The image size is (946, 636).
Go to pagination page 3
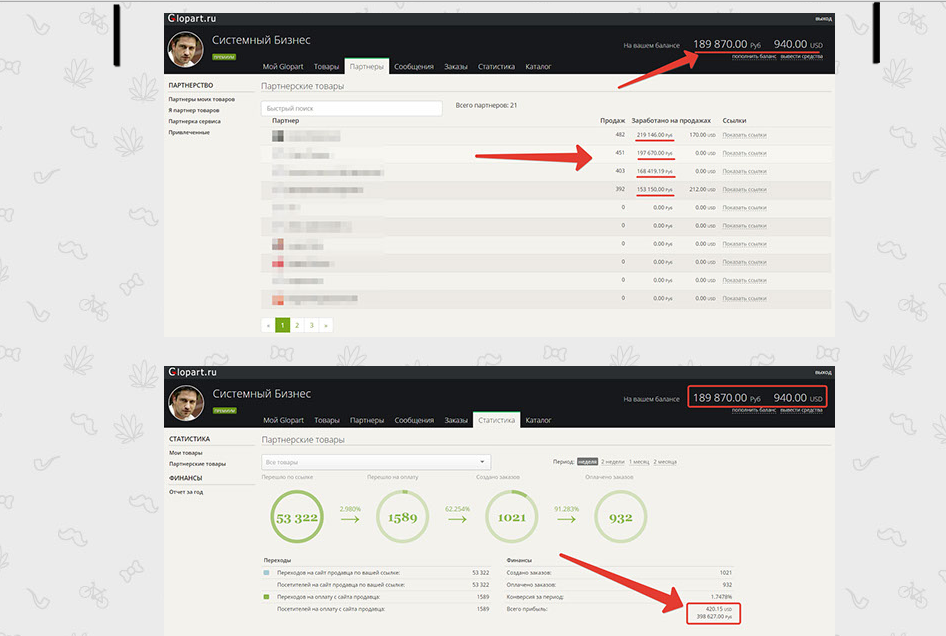[x=311, y=325]
